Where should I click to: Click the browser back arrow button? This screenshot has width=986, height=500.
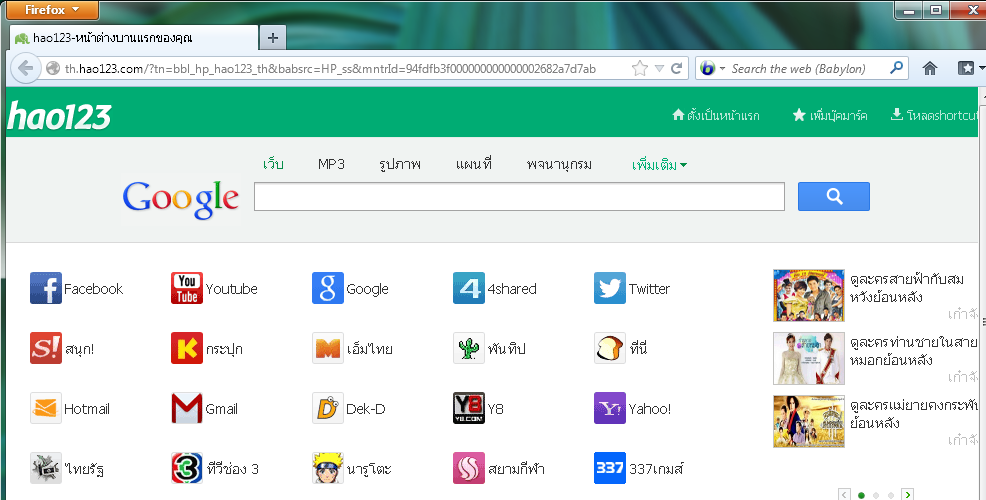25,68
